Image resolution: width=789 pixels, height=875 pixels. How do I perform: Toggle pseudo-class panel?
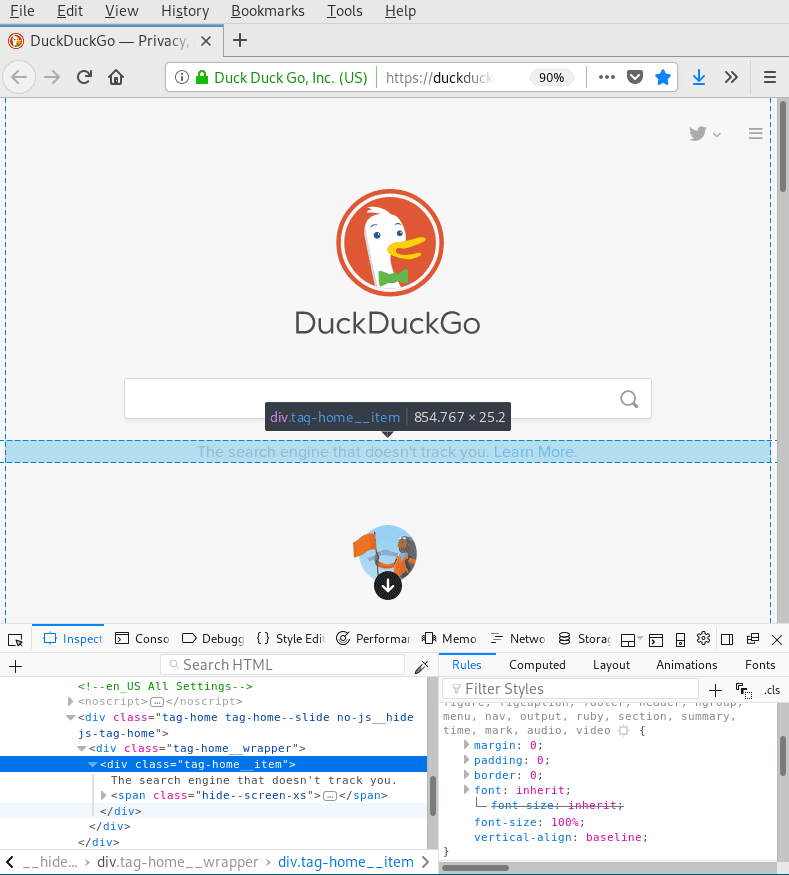pos(743,690)
